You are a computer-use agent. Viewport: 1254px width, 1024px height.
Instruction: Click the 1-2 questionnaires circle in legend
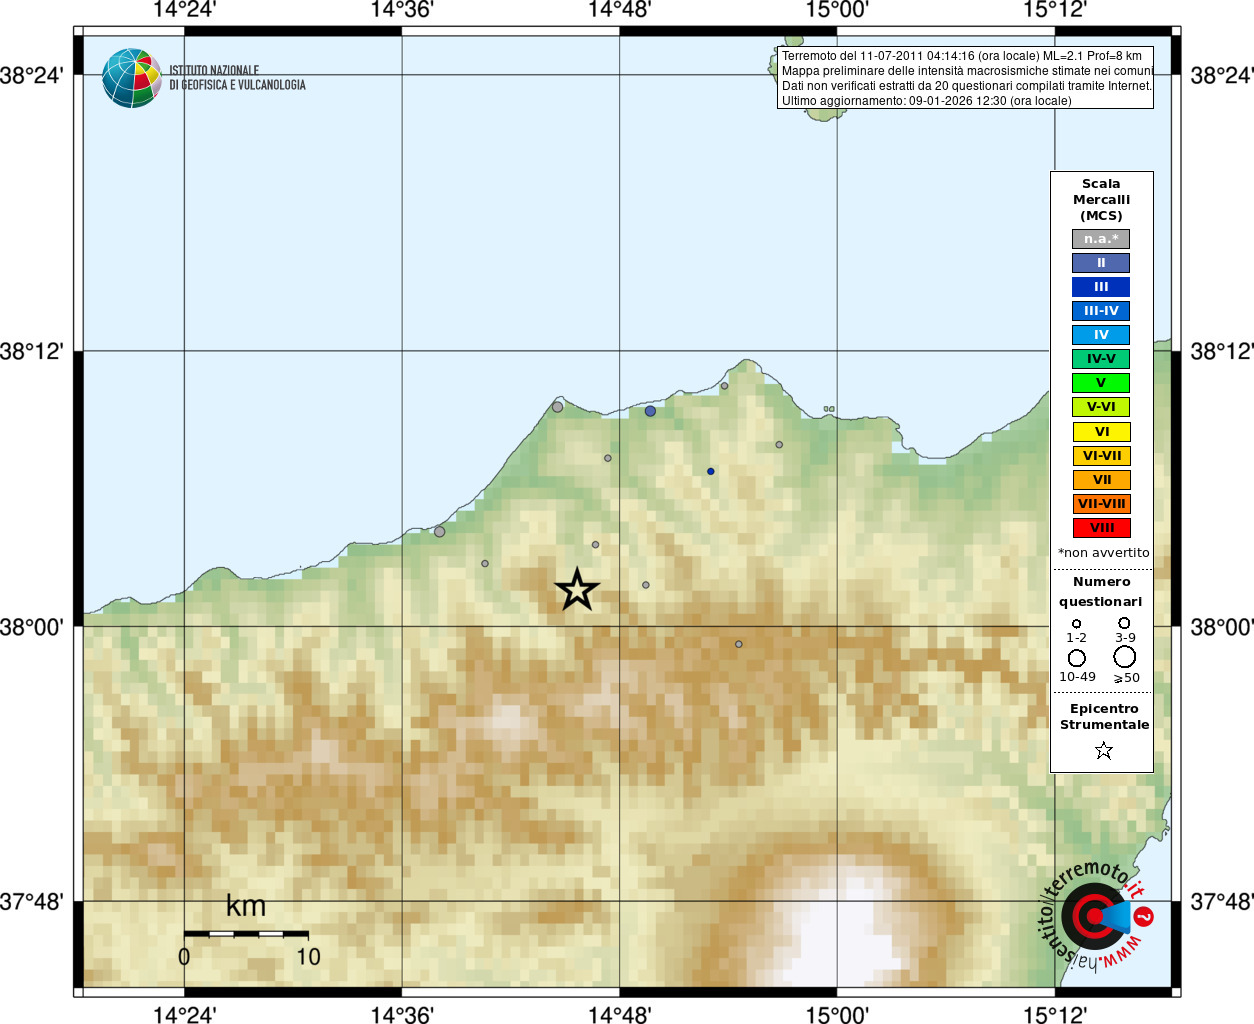coord(1076,624)
